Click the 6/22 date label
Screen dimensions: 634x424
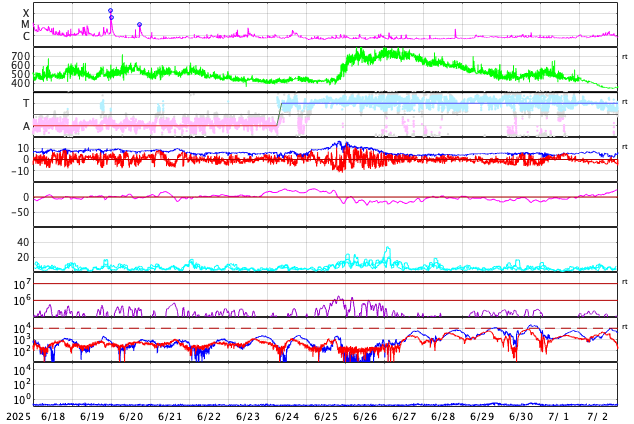tap(209, 416)
